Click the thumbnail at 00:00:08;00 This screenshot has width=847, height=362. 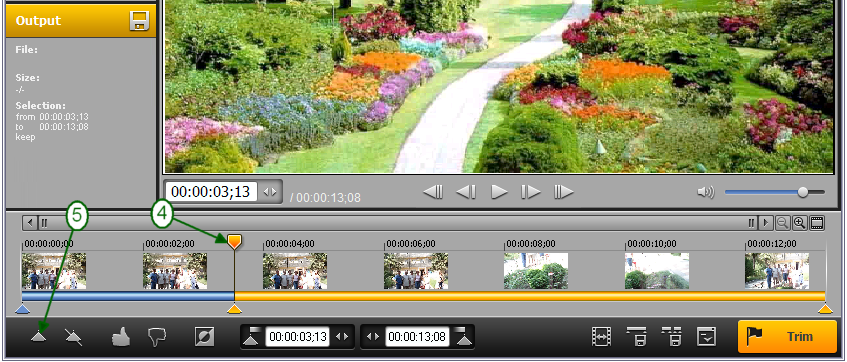[x=536, y=271]
